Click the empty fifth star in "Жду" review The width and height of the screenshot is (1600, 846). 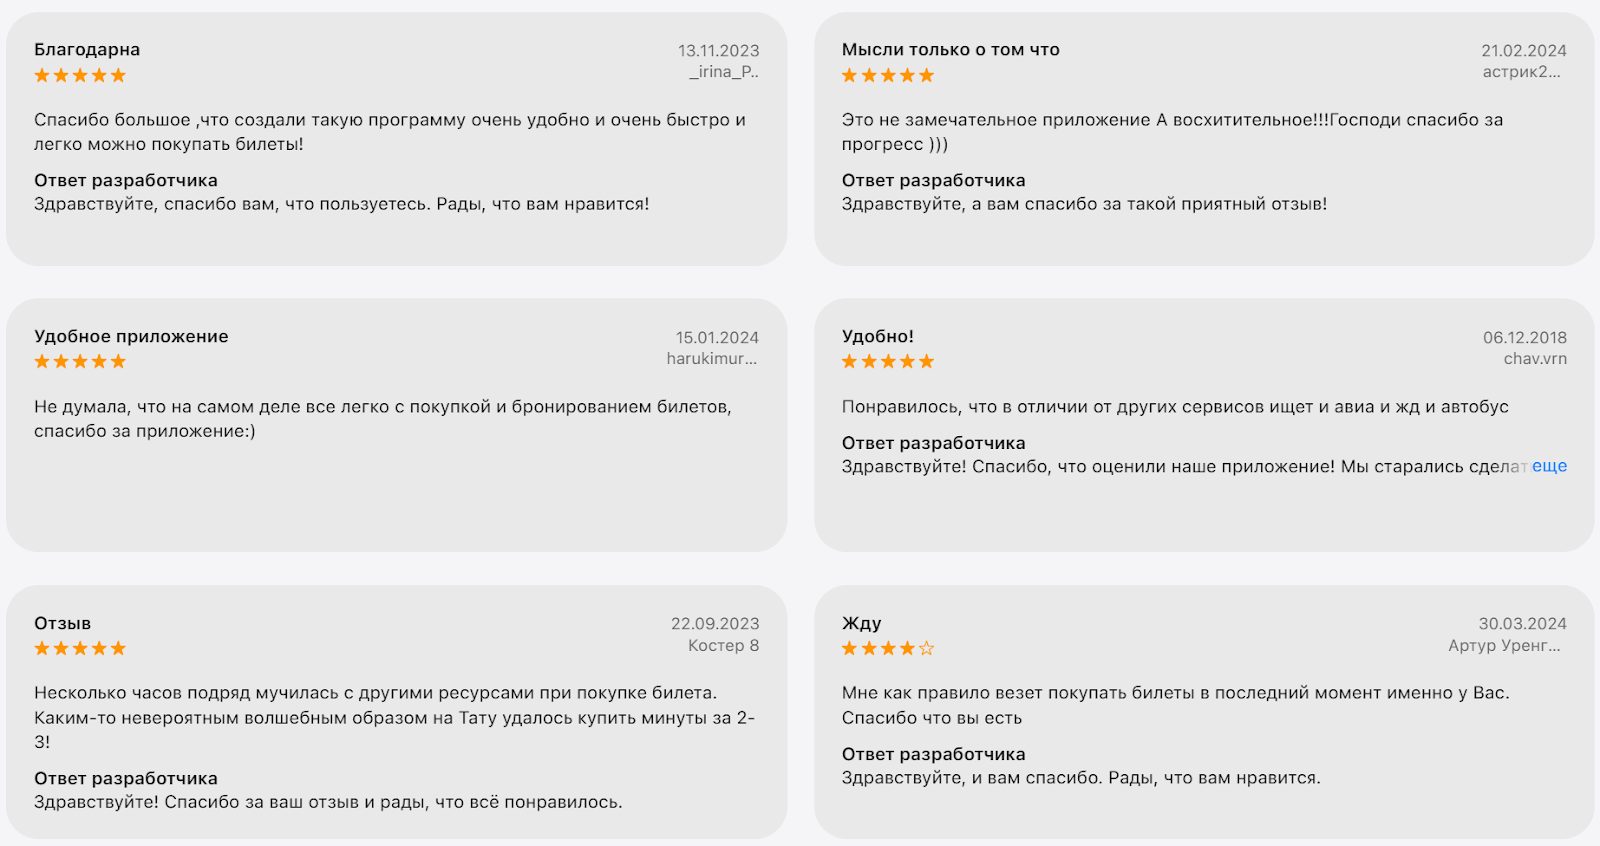coord(926,648)
